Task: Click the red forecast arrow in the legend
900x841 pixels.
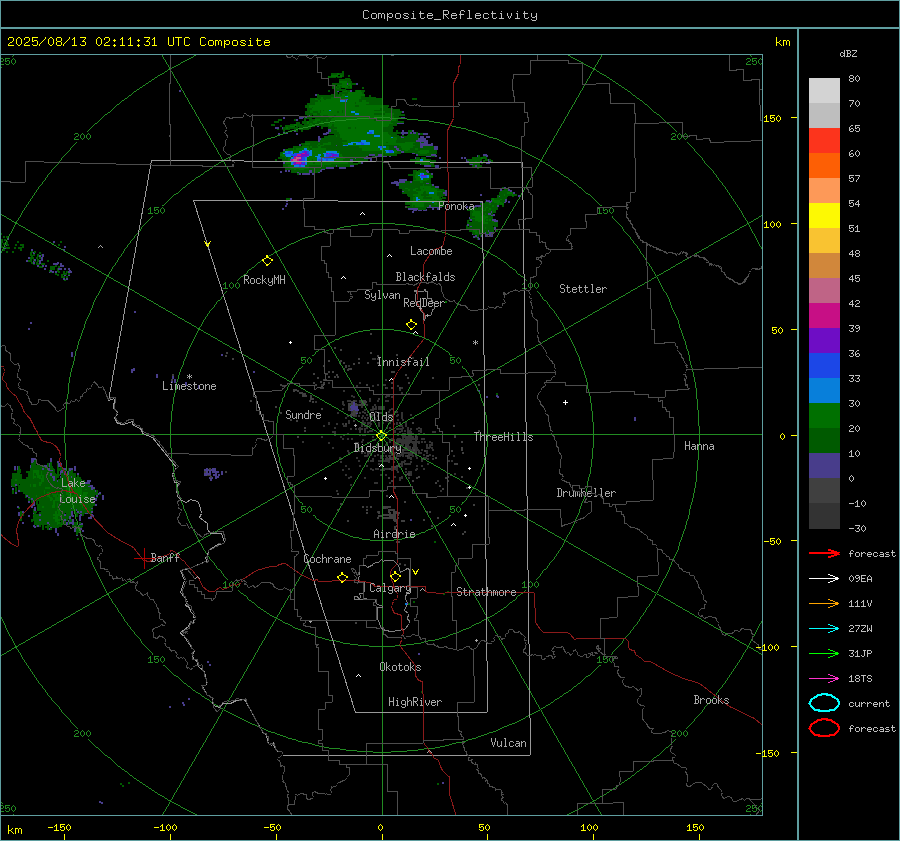Action: coord(824,553)
